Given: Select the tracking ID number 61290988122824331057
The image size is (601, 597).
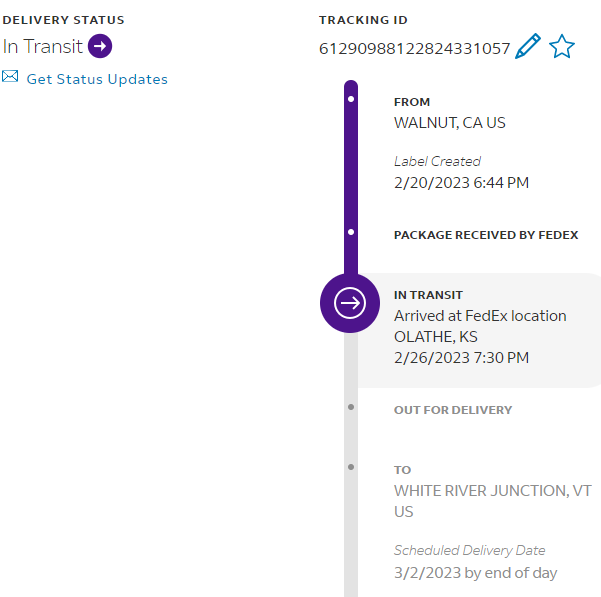Looking at the screenshot, I should (x=414, y=48).
